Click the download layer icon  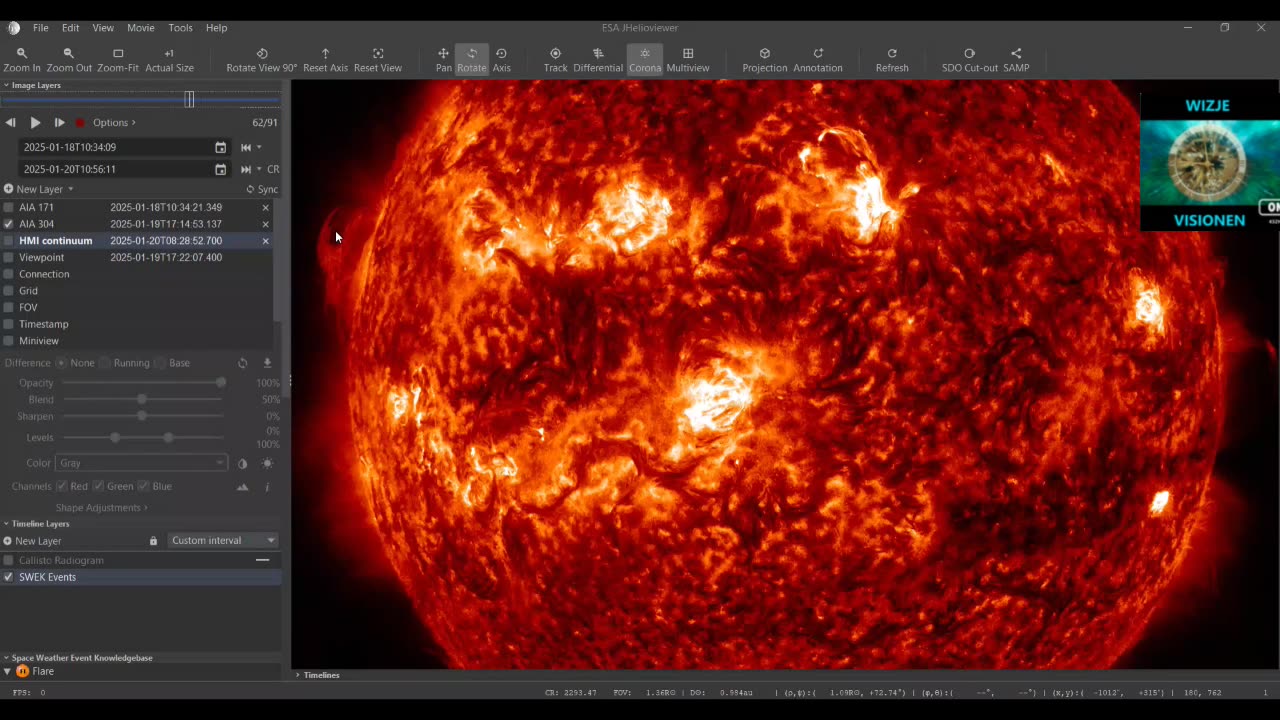pos(267,363)
